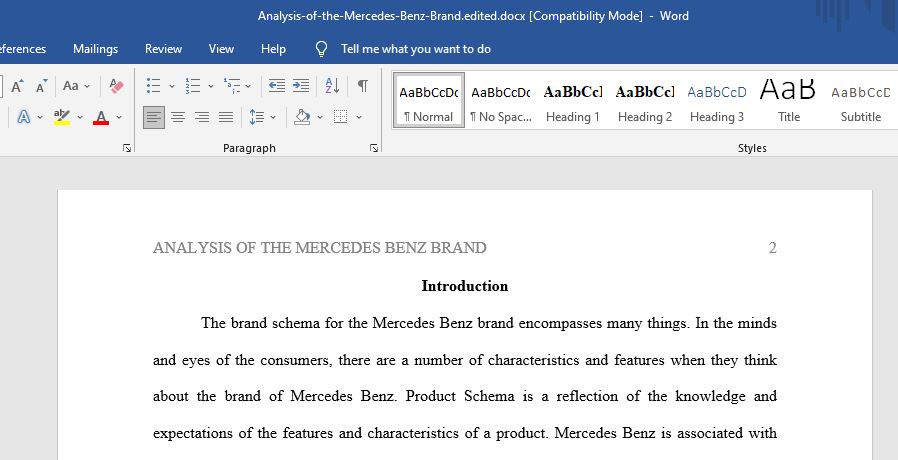Expand line spacing dropdown arrow
The width and height of the screenshot is (898, 460).
tap(273, 117)
